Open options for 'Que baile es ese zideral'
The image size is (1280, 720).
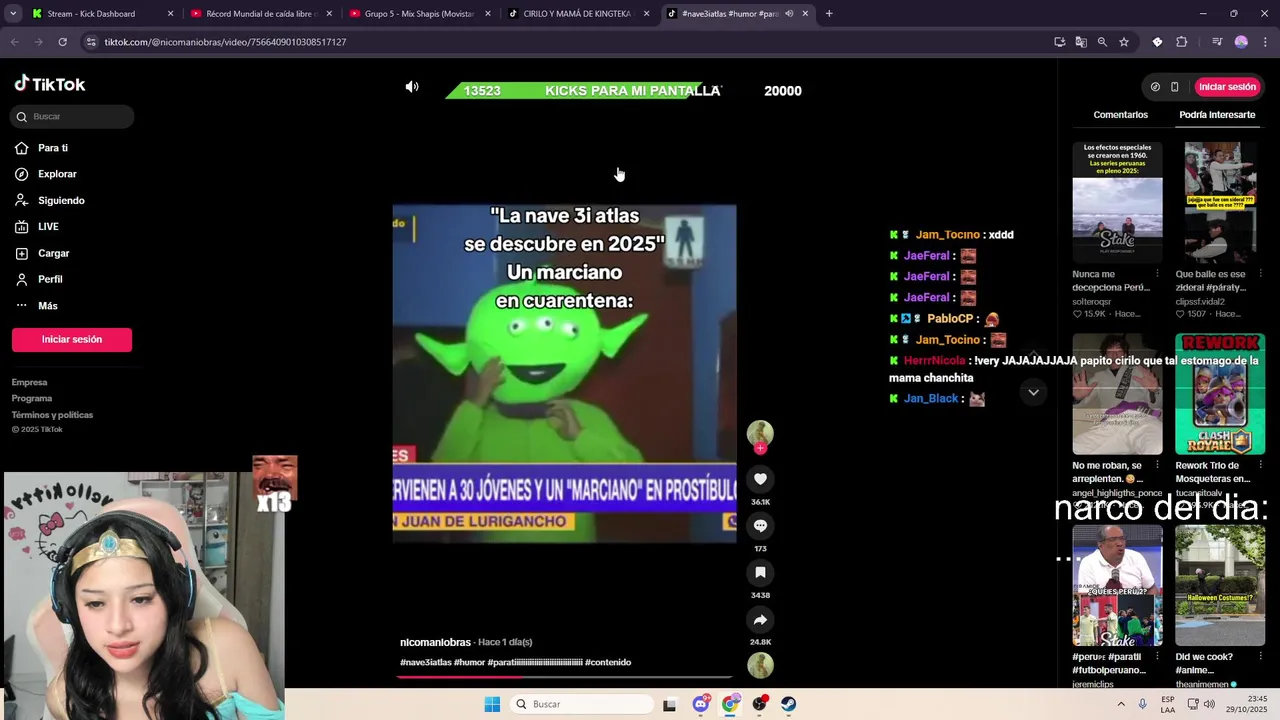click(x=1259, y=274)
